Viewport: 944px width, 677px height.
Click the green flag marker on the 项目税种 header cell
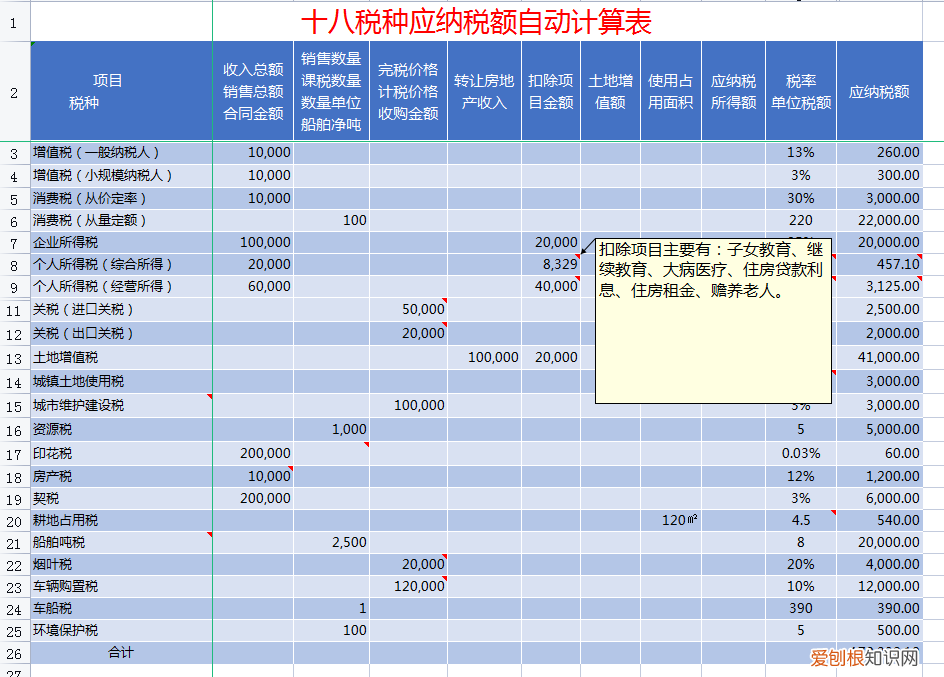click(31, 44)
